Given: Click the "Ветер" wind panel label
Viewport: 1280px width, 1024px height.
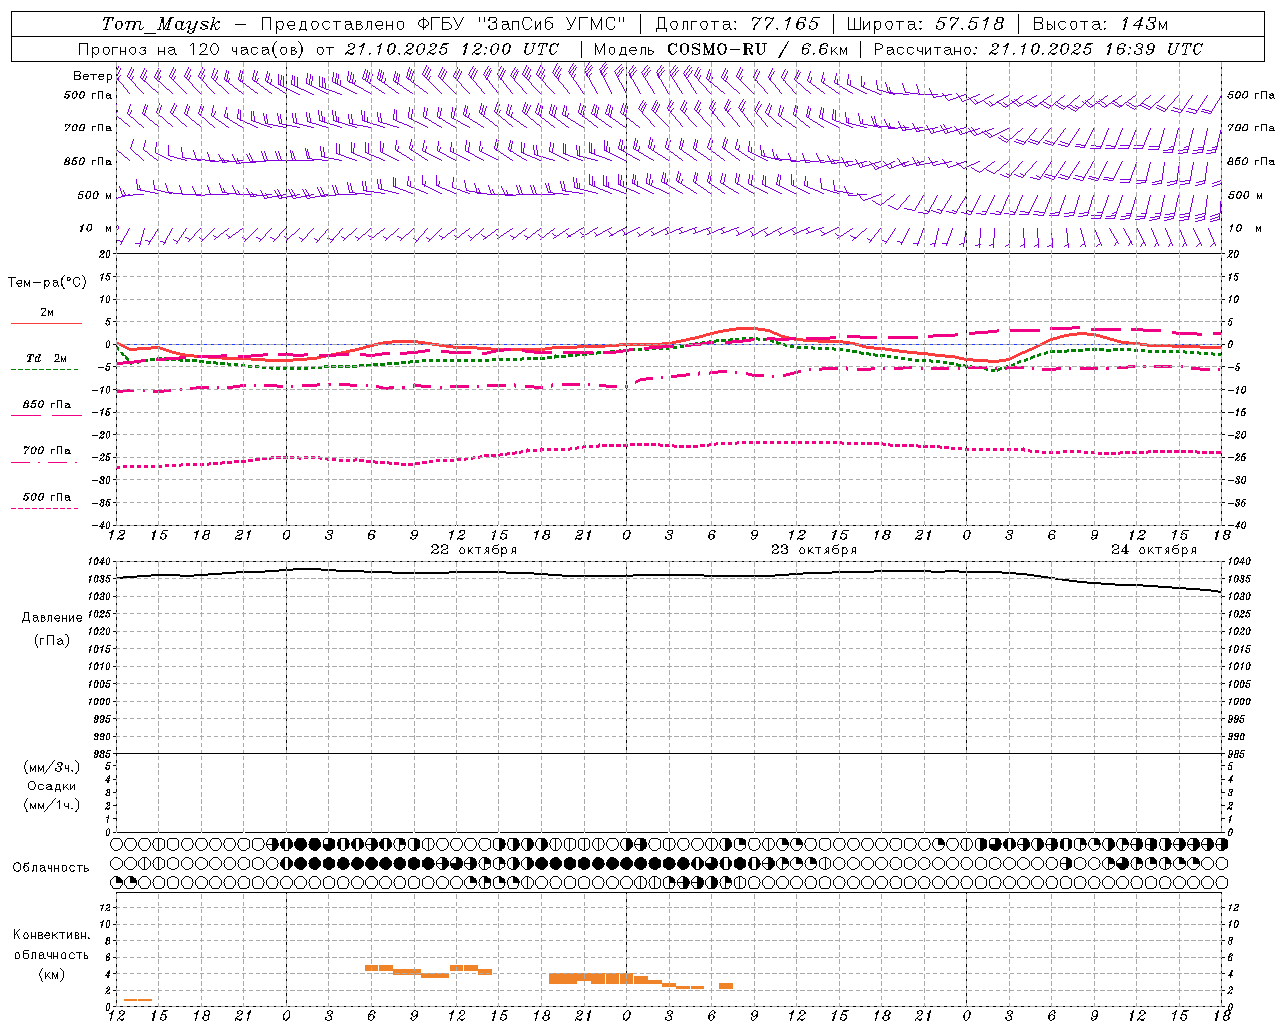Looking at the screenshot, I should click(93, 76).
